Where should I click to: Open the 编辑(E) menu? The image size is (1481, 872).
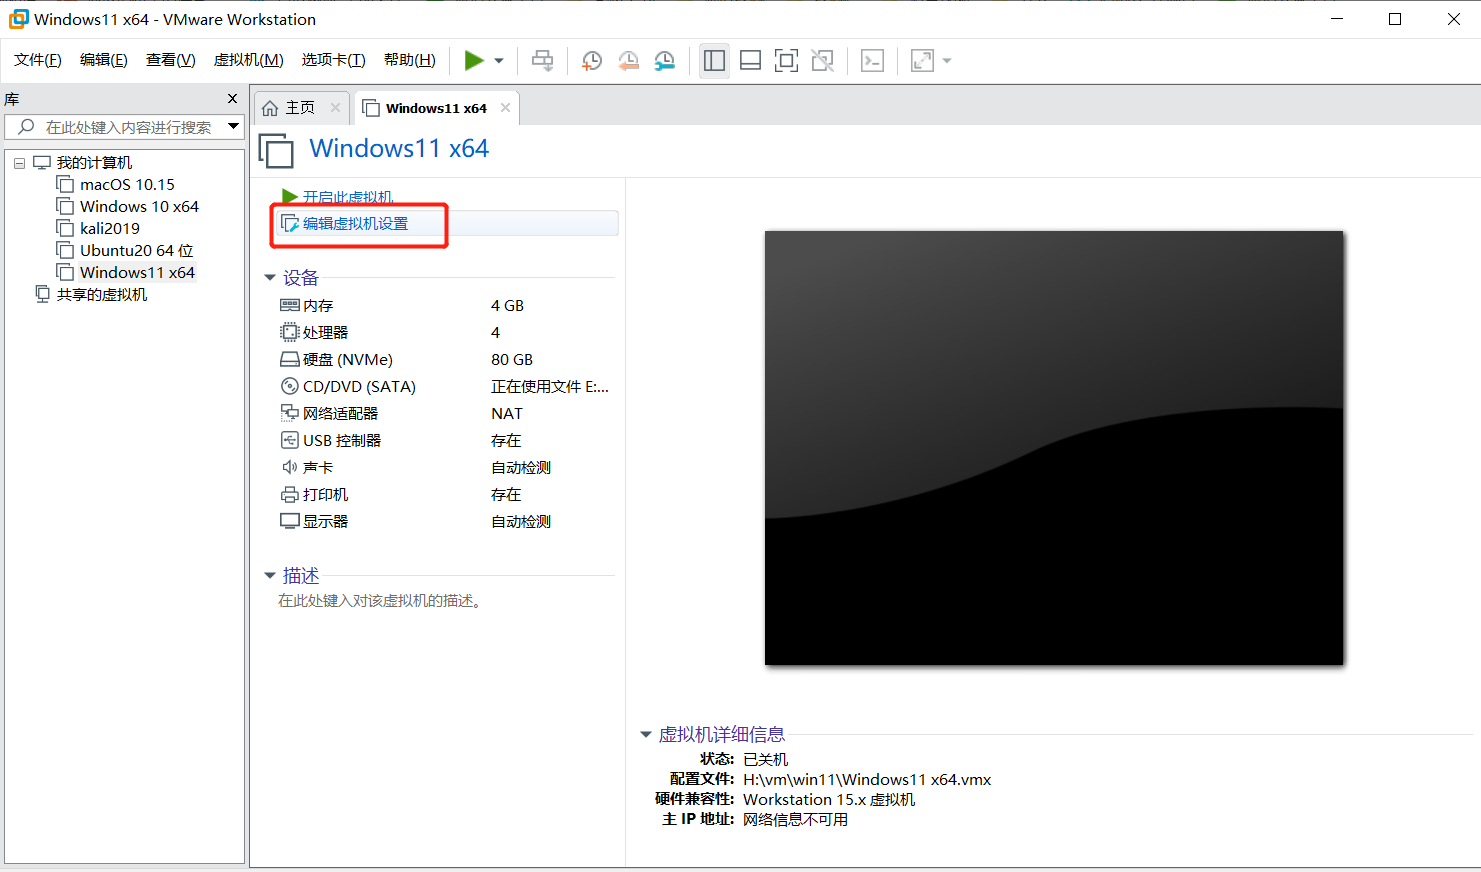(104, 60)
